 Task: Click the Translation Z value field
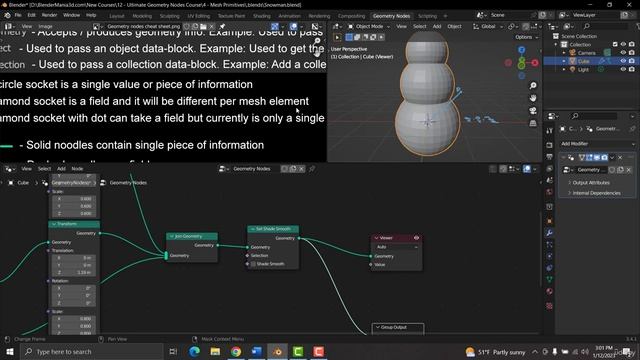[x=74, y=272]
